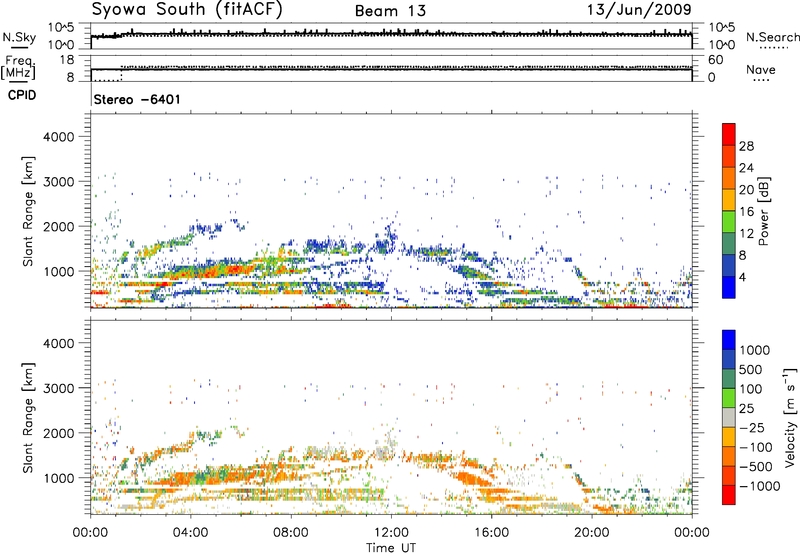Click the red top segment of Power colorbar
The width and height of the screenshot is (800, 554).
(729, 134)
